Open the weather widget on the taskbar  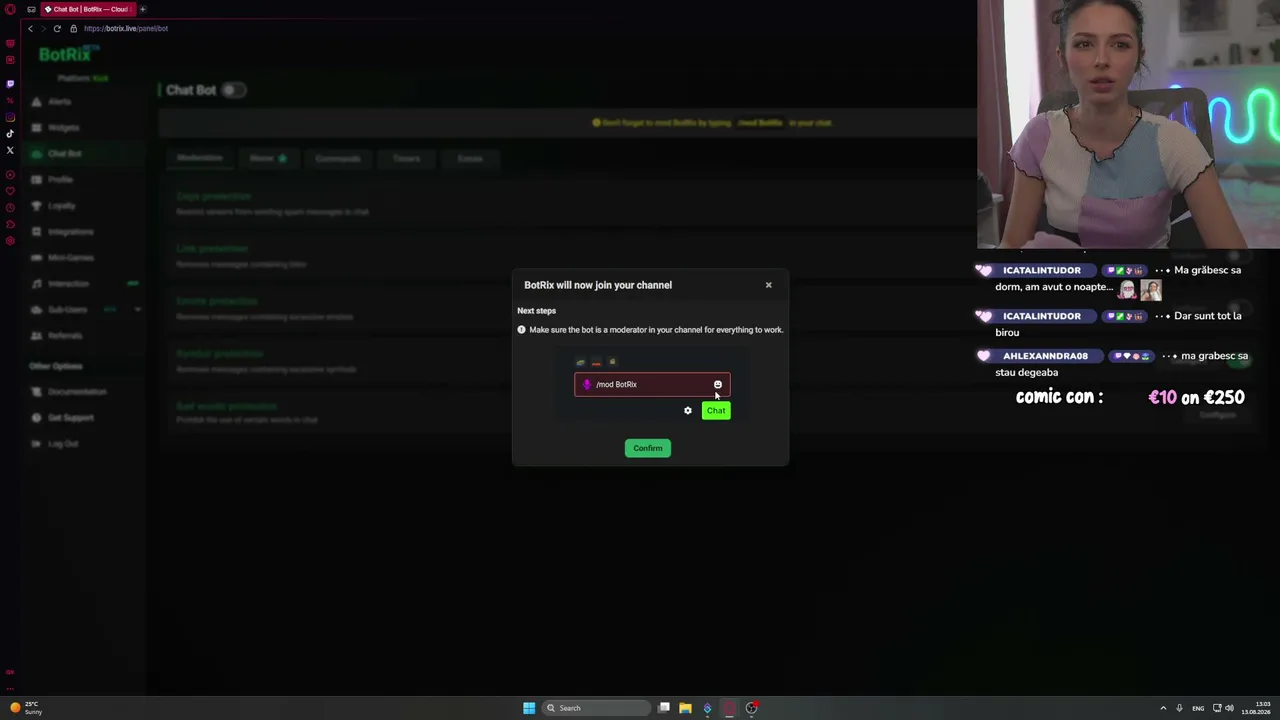click(x=27, y=708)
